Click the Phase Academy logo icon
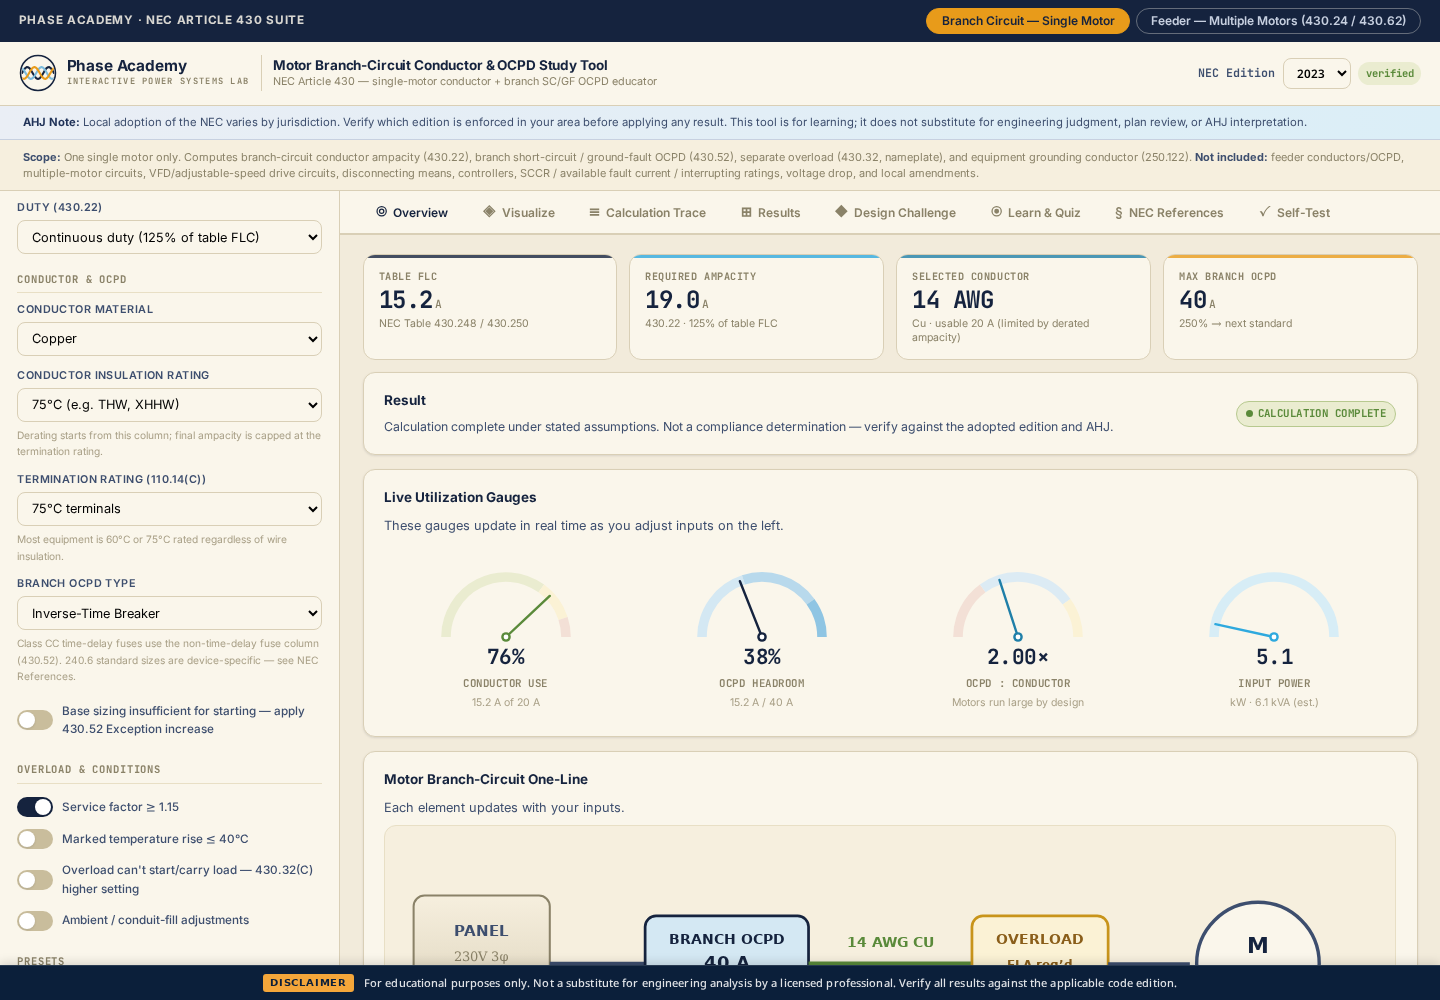Screen dimensions: 1440x1000 [38, 73]
